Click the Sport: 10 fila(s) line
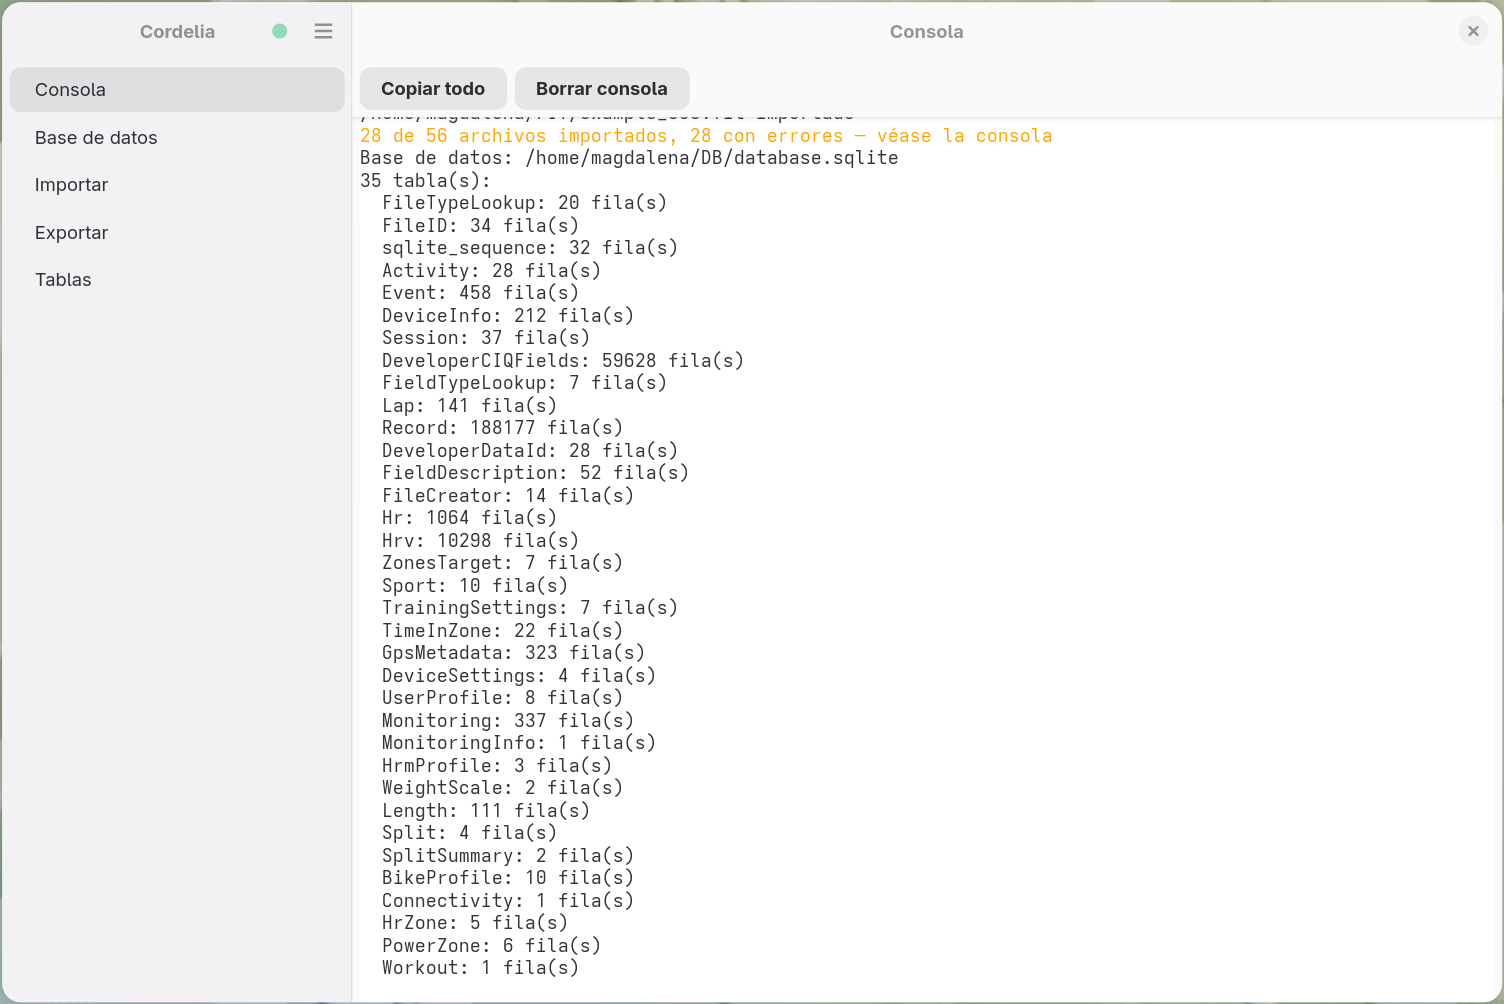The width and height of the screenshot is (1504, 1004). [x=475, y=586]
